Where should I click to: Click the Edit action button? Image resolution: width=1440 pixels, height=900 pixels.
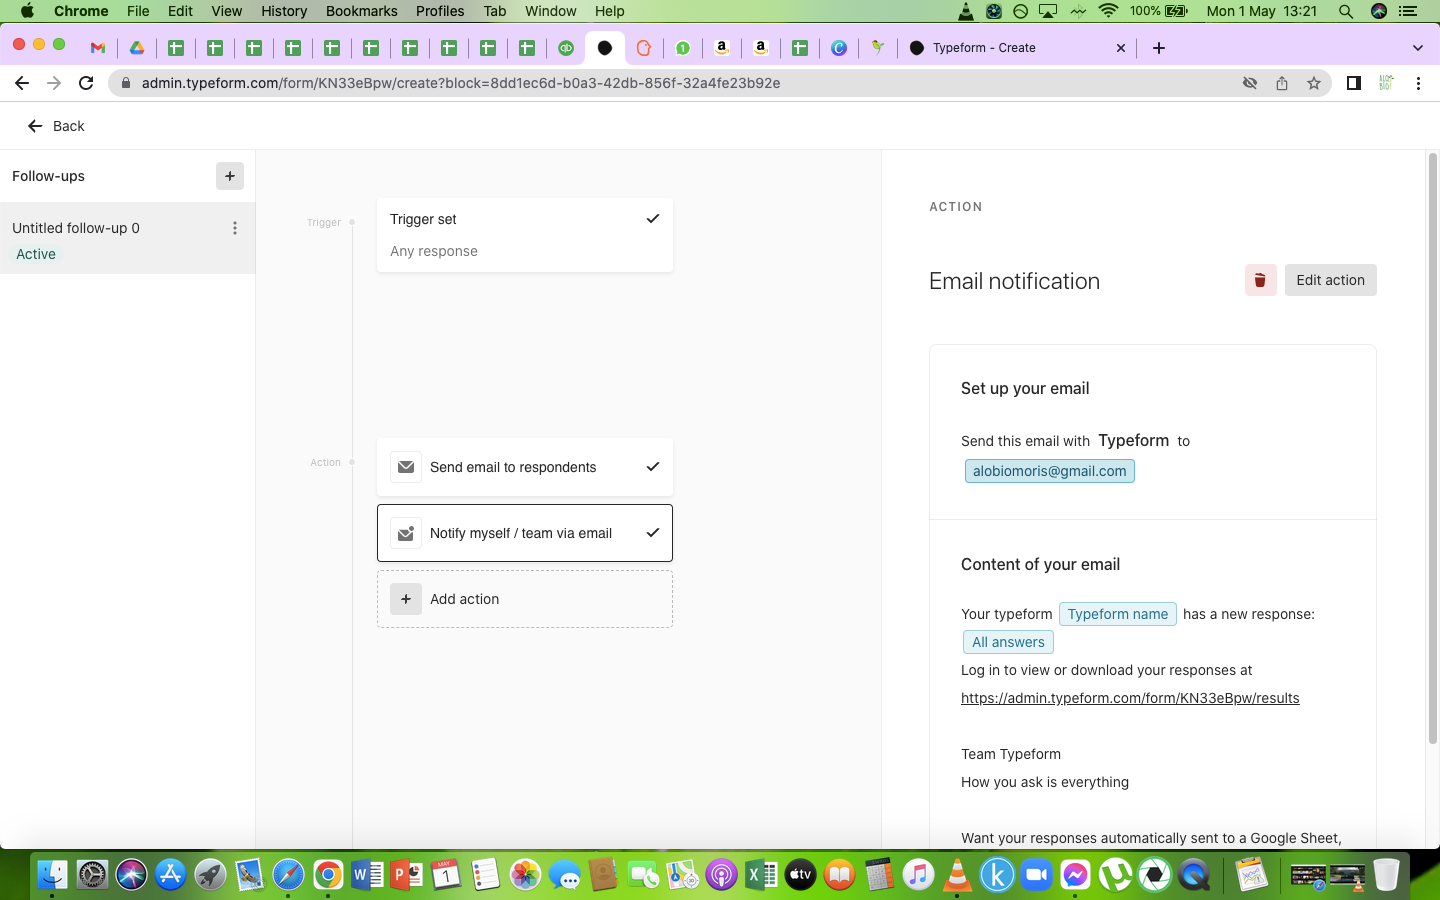point(1330,280)
